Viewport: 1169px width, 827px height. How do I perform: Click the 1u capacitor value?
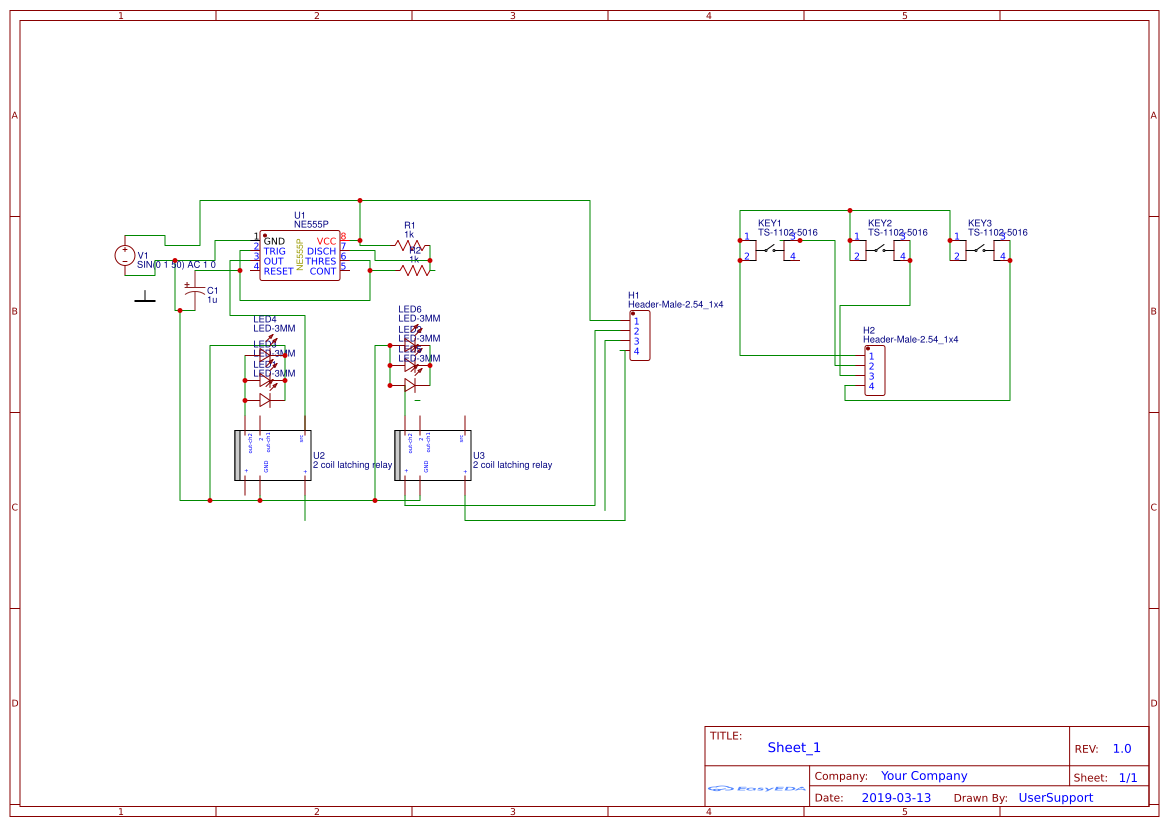click(x=212, y=300)
